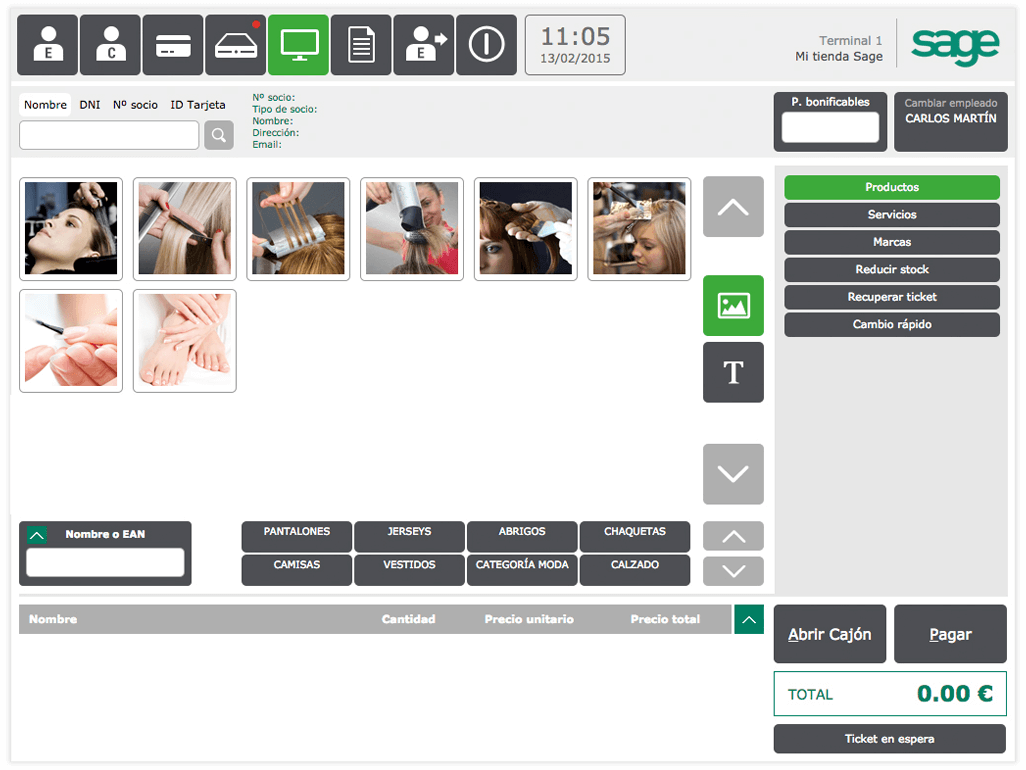1026x770 pixels.
Task: Click the P. bonificables input field
Action: (x=830, y=127)
